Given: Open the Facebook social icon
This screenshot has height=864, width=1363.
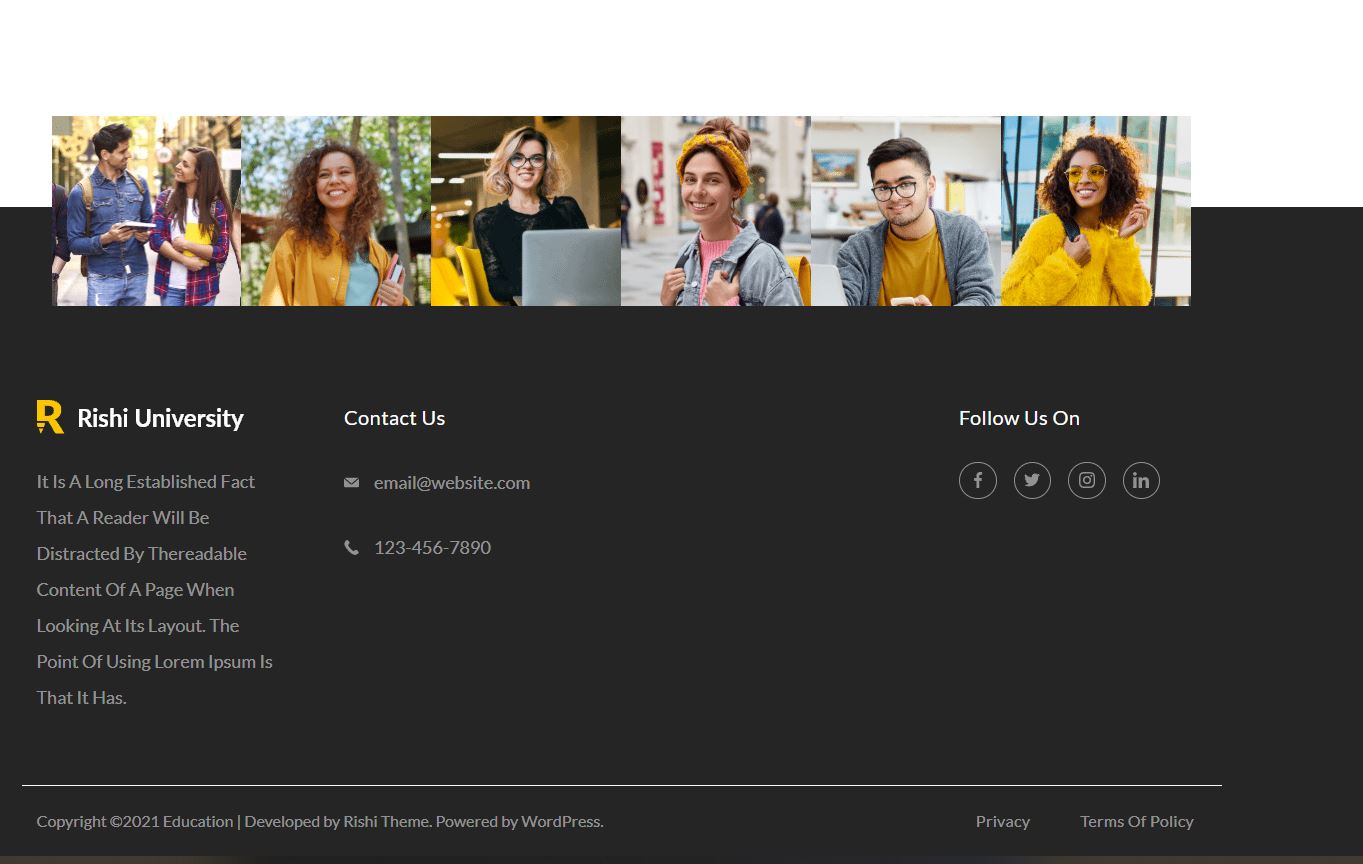Looking at the screenshot, I should click(x=977, y=481).
